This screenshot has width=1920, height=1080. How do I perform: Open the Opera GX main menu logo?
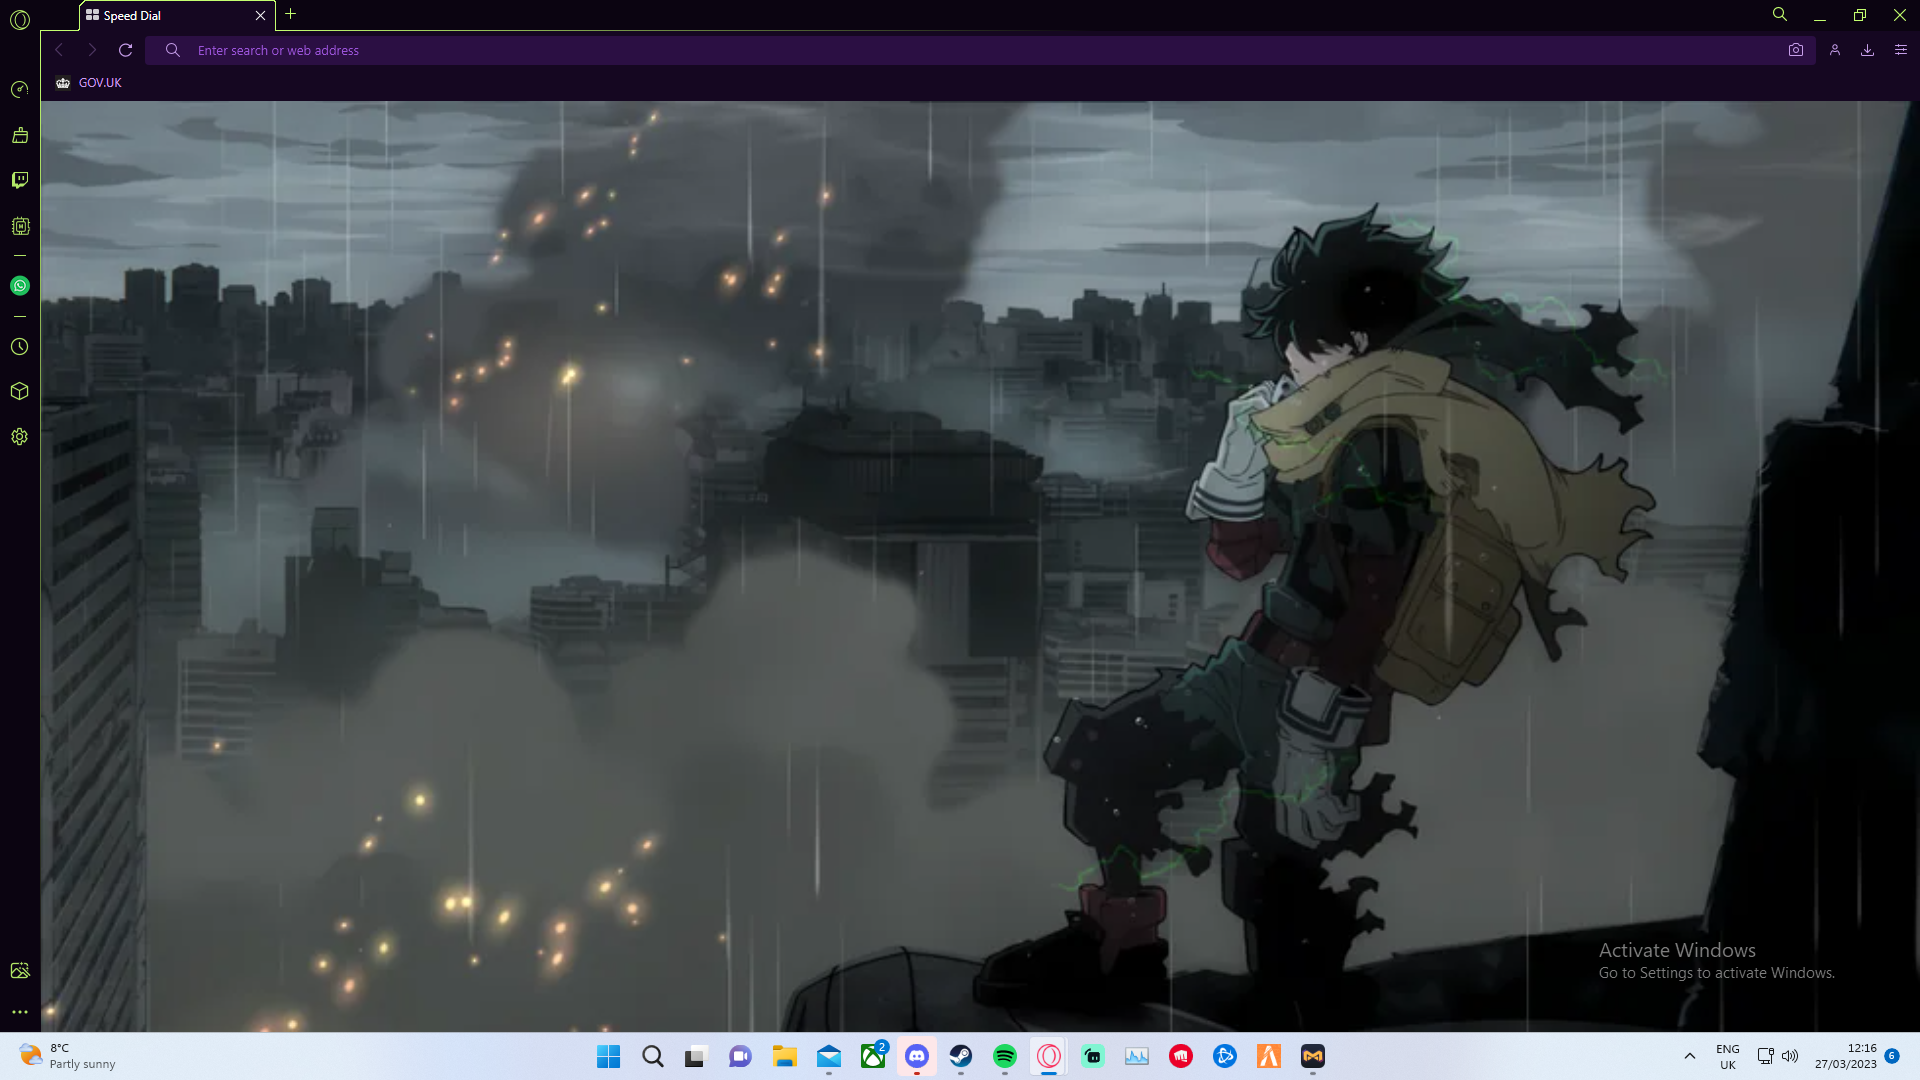(x=20, y=19)
